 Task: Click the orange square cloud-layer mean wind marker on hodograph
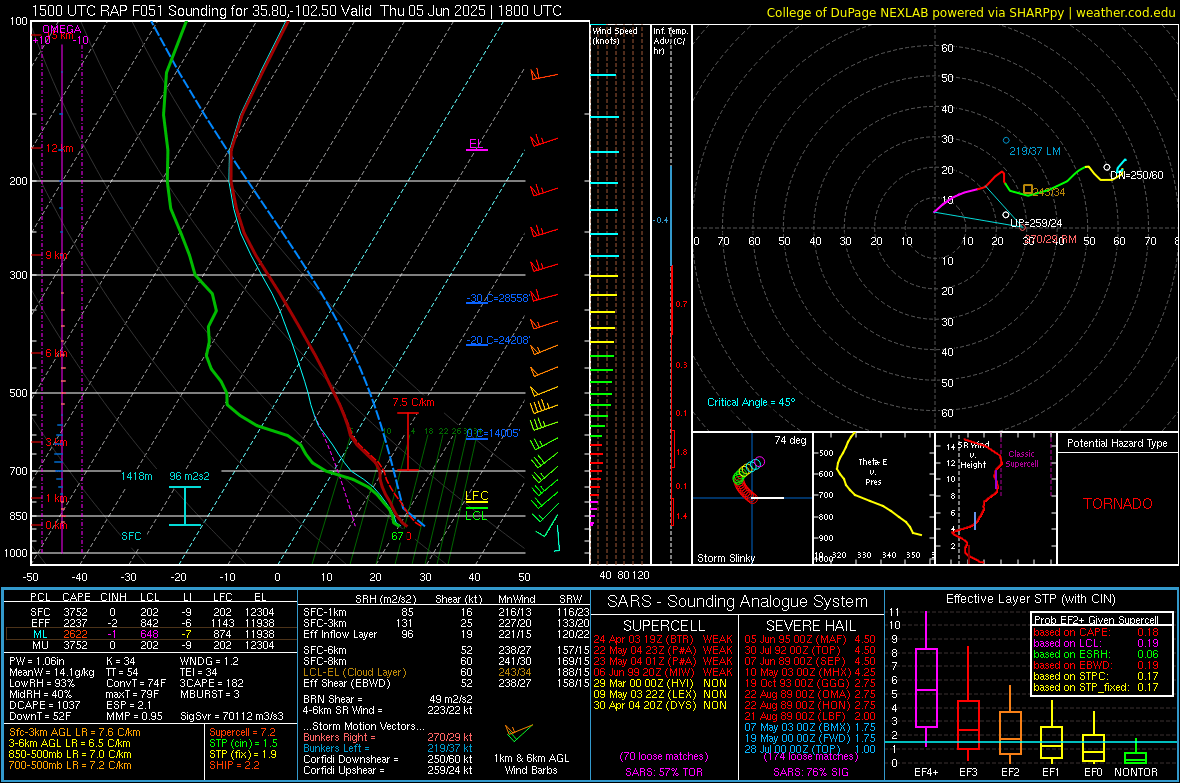1028,190
